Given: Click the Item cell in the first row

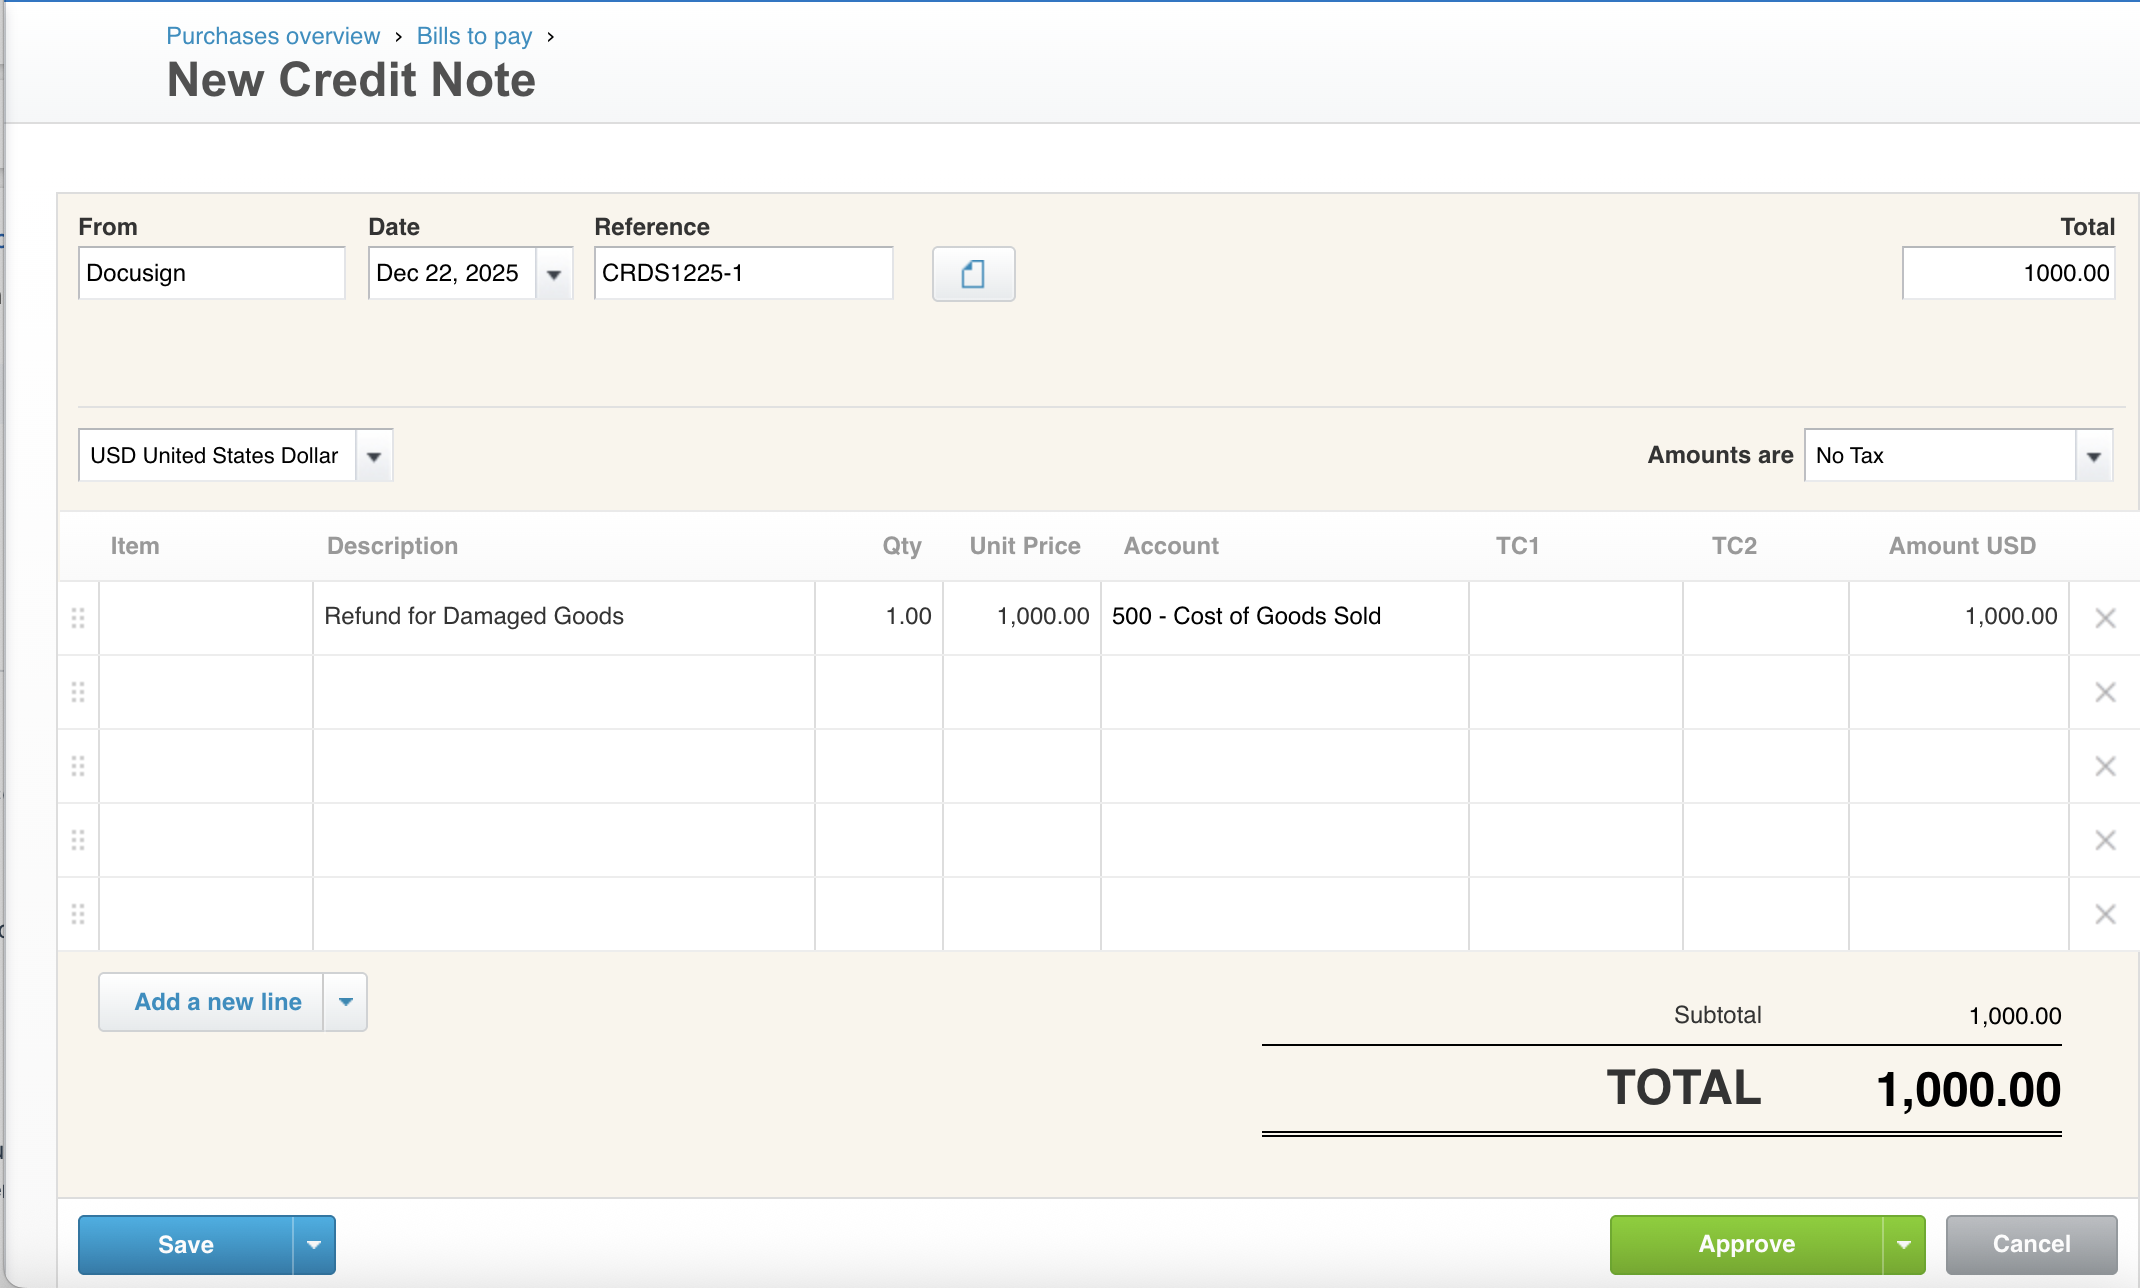Looking at the screenshot, I should [206, 618].
